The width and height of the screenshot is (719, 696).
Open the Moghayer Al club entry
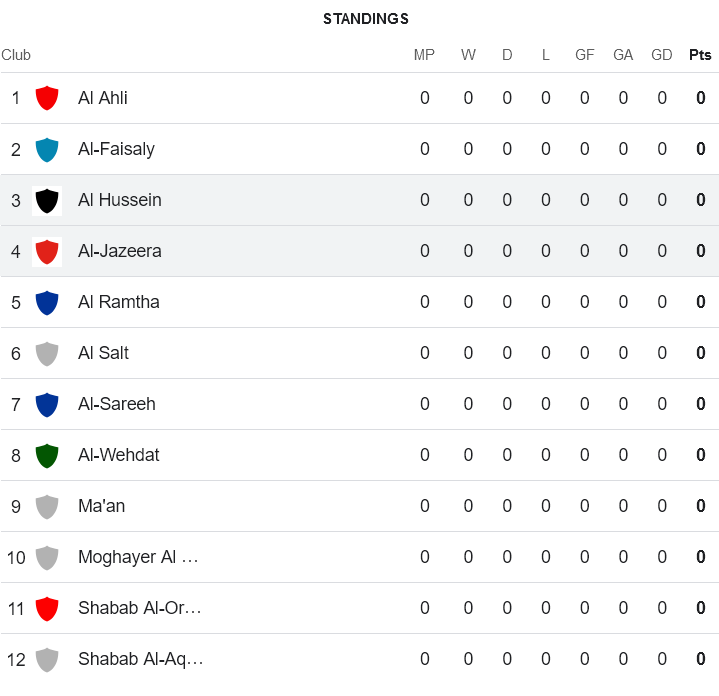tap(138, 557)
